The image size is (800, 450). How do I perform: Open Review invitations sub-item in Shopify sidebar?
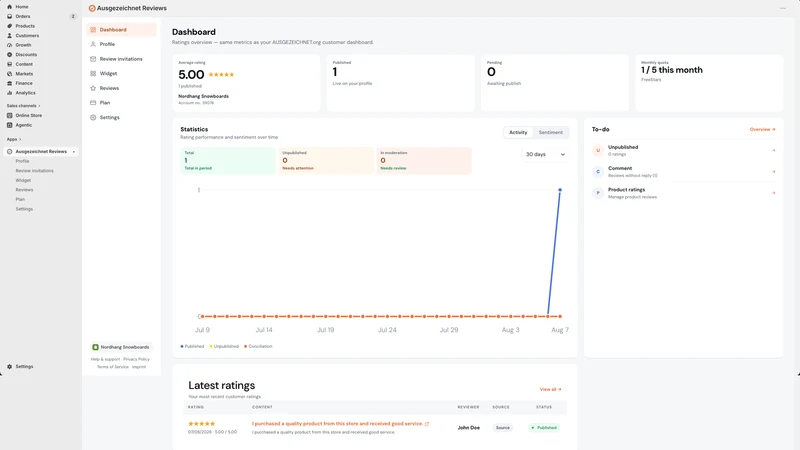coord(34,171)
